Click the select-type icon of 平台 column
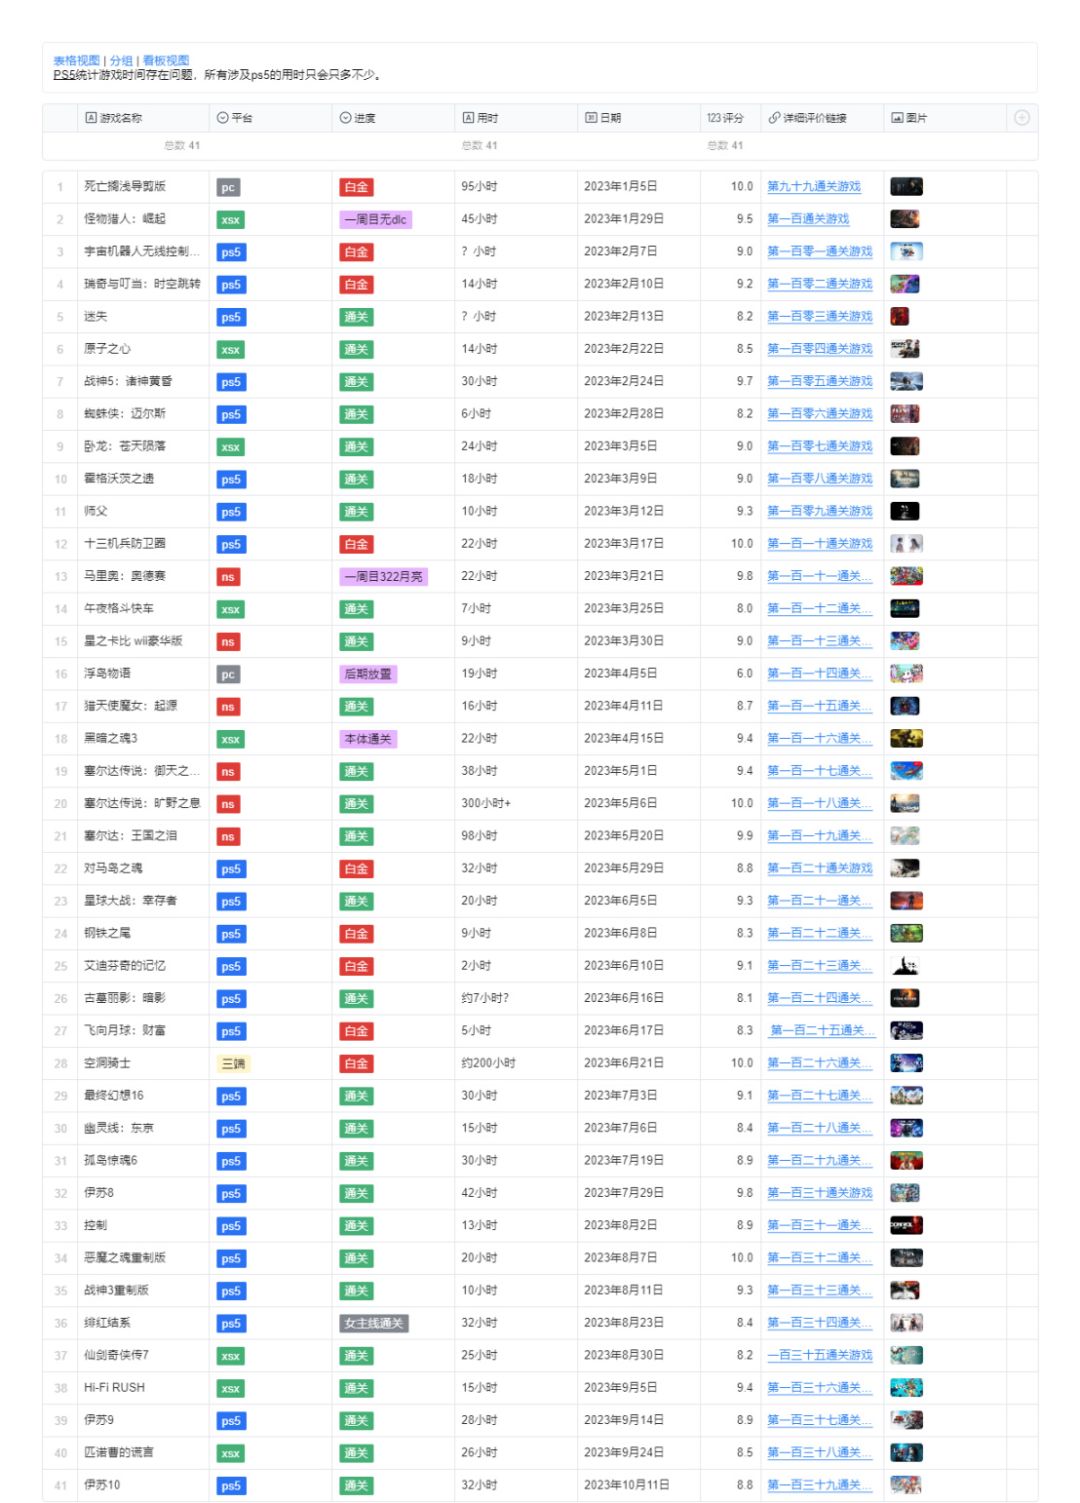 (223, 118)
